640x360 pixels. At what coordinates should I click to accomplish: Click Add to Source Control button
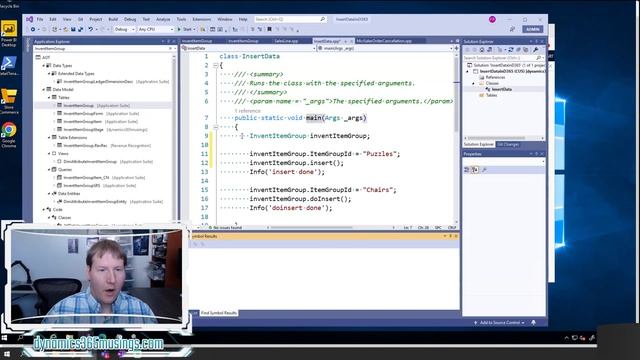(499, 323)
